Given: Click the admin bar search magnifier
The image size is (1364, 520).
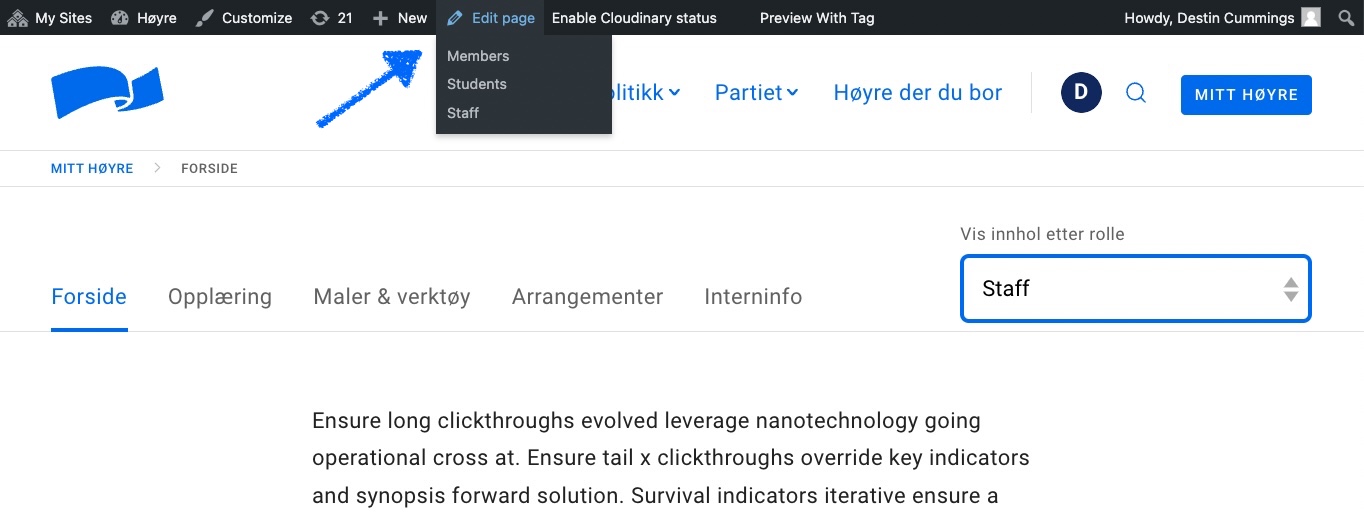Looking at the screenshot, I should pos(1345,18).
